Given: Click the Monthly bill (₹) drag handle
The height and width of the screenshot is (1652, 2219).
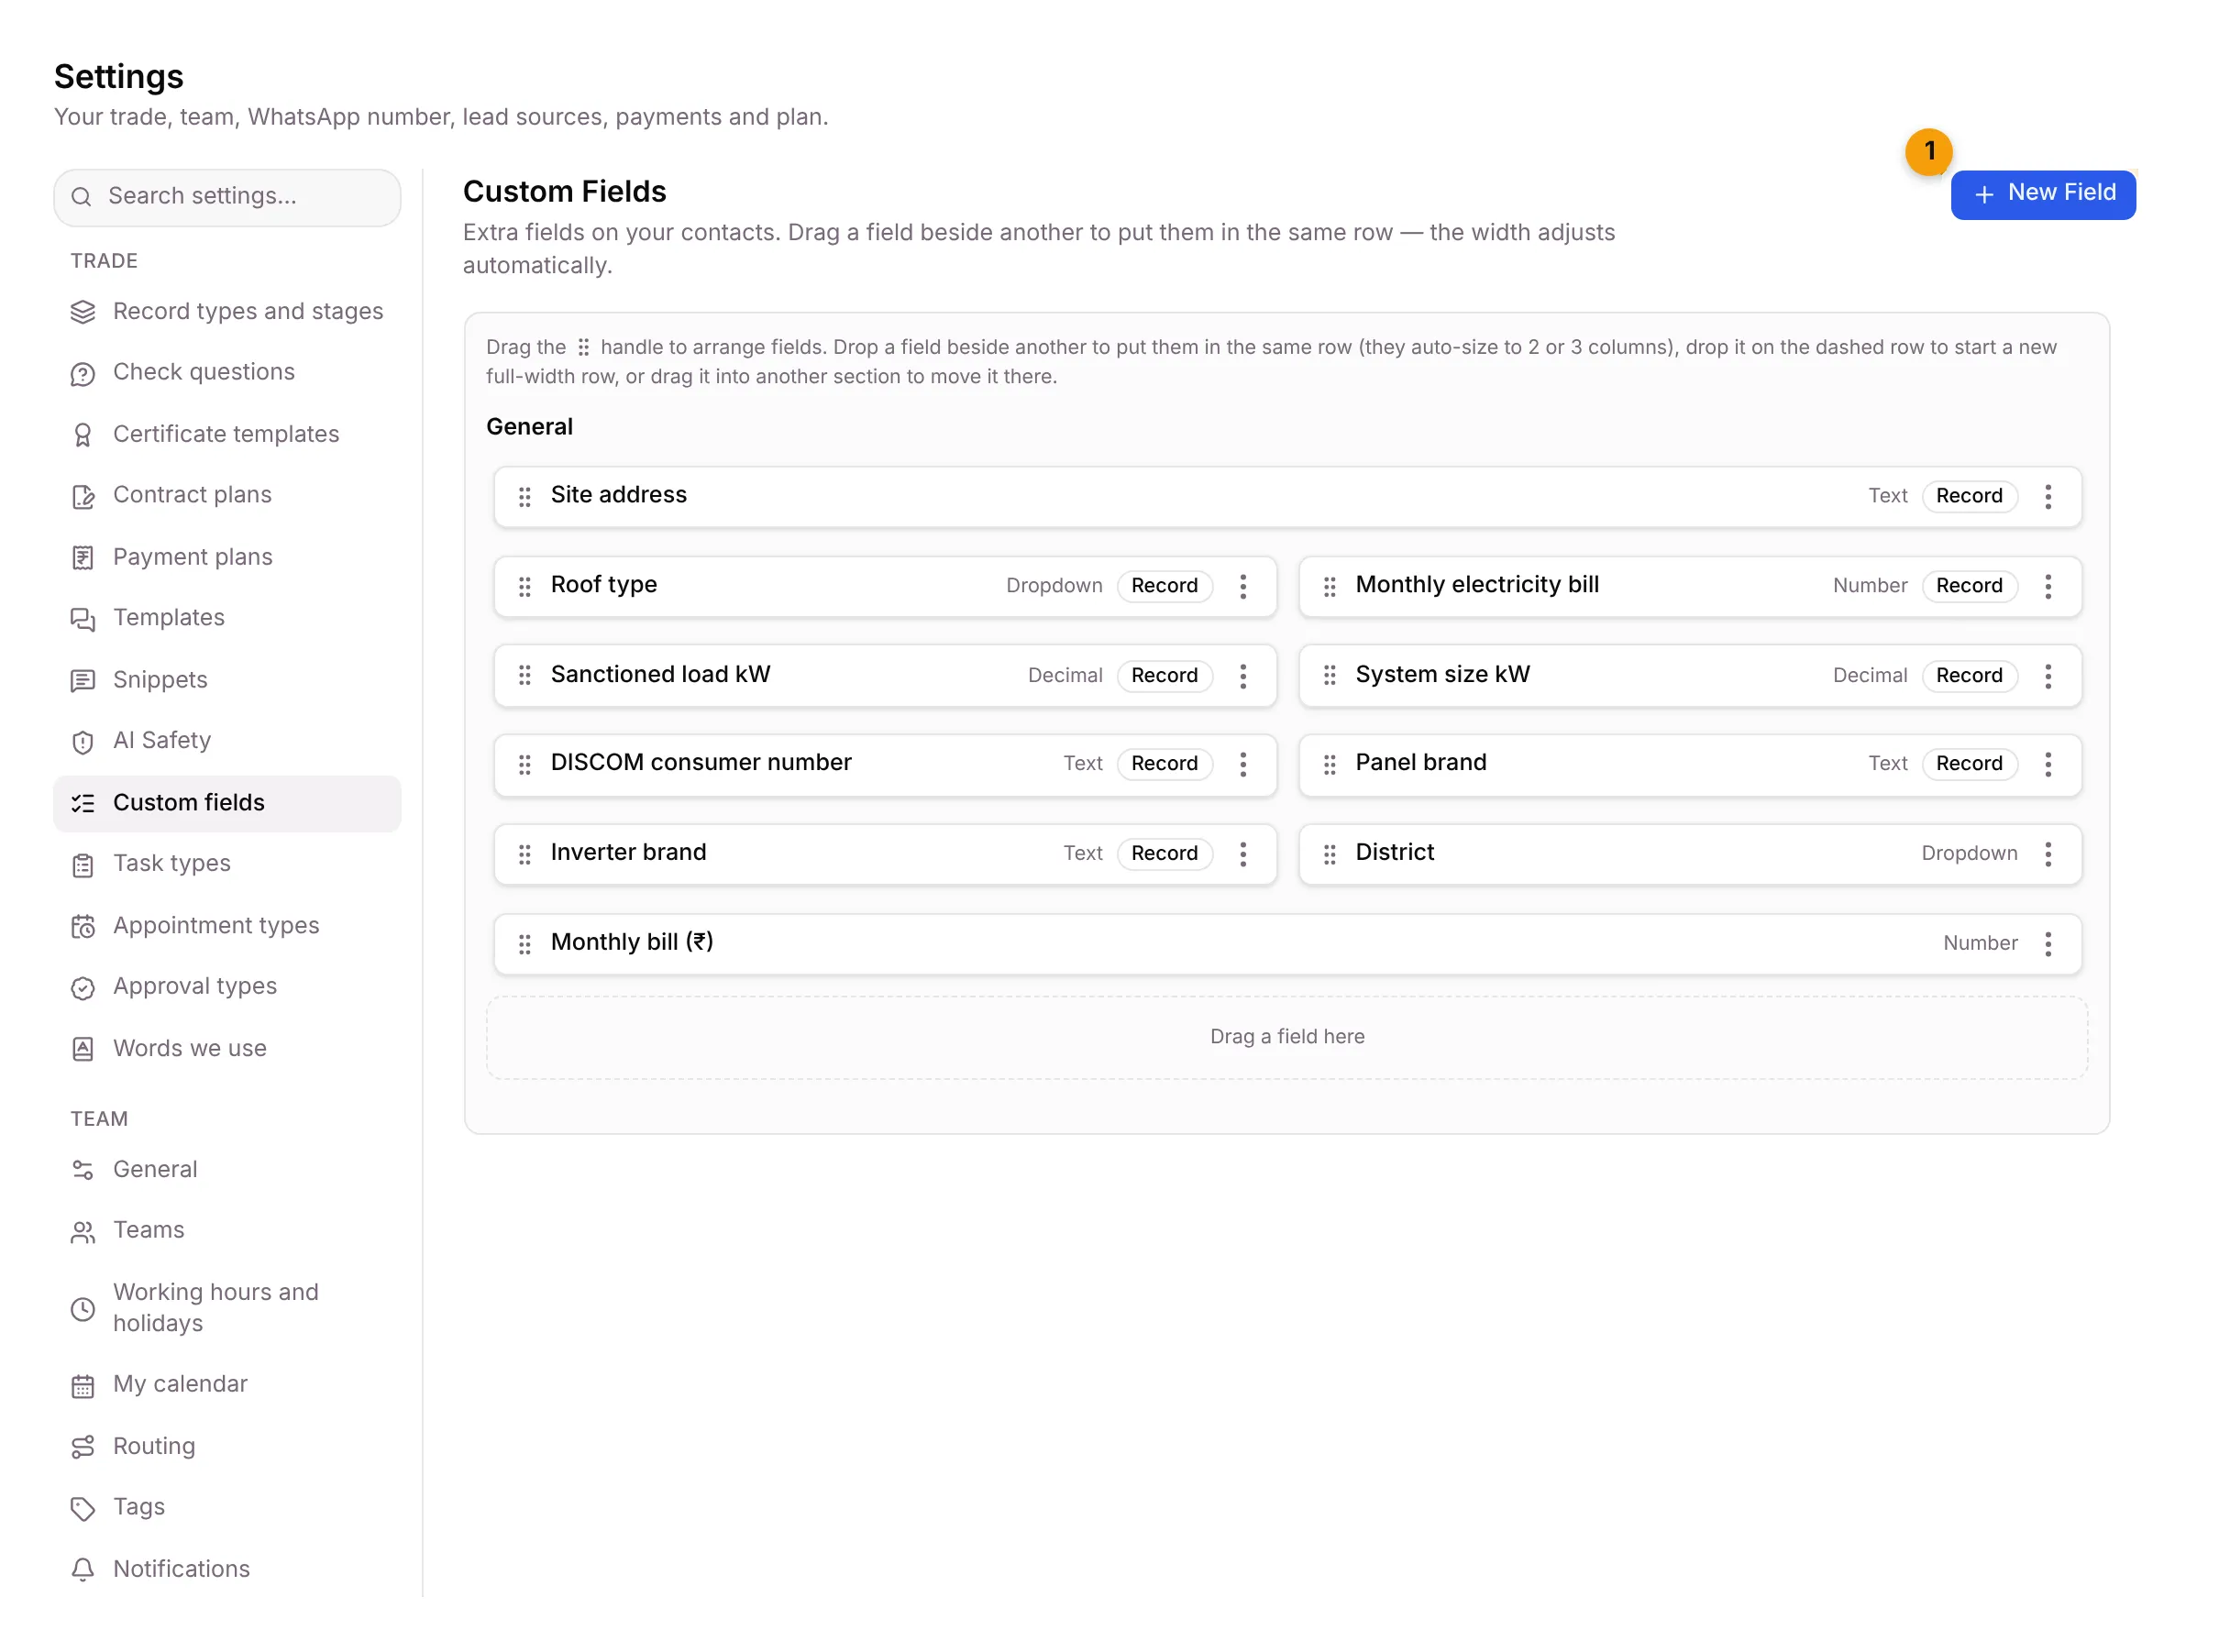Looking at the screenshot, I should 524,944.
